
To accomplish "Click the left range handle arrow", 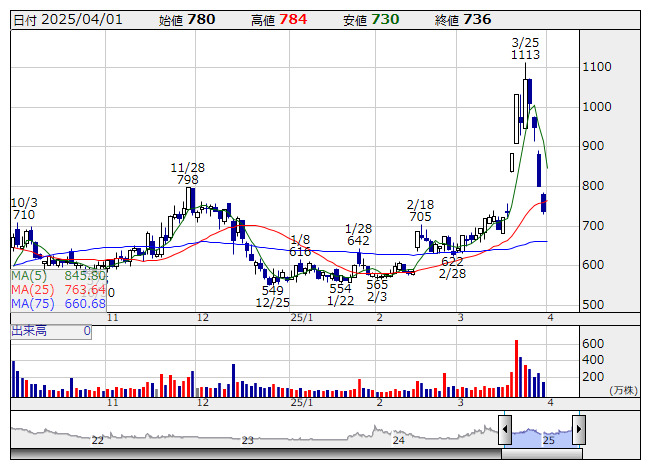I will pos(505,432).
